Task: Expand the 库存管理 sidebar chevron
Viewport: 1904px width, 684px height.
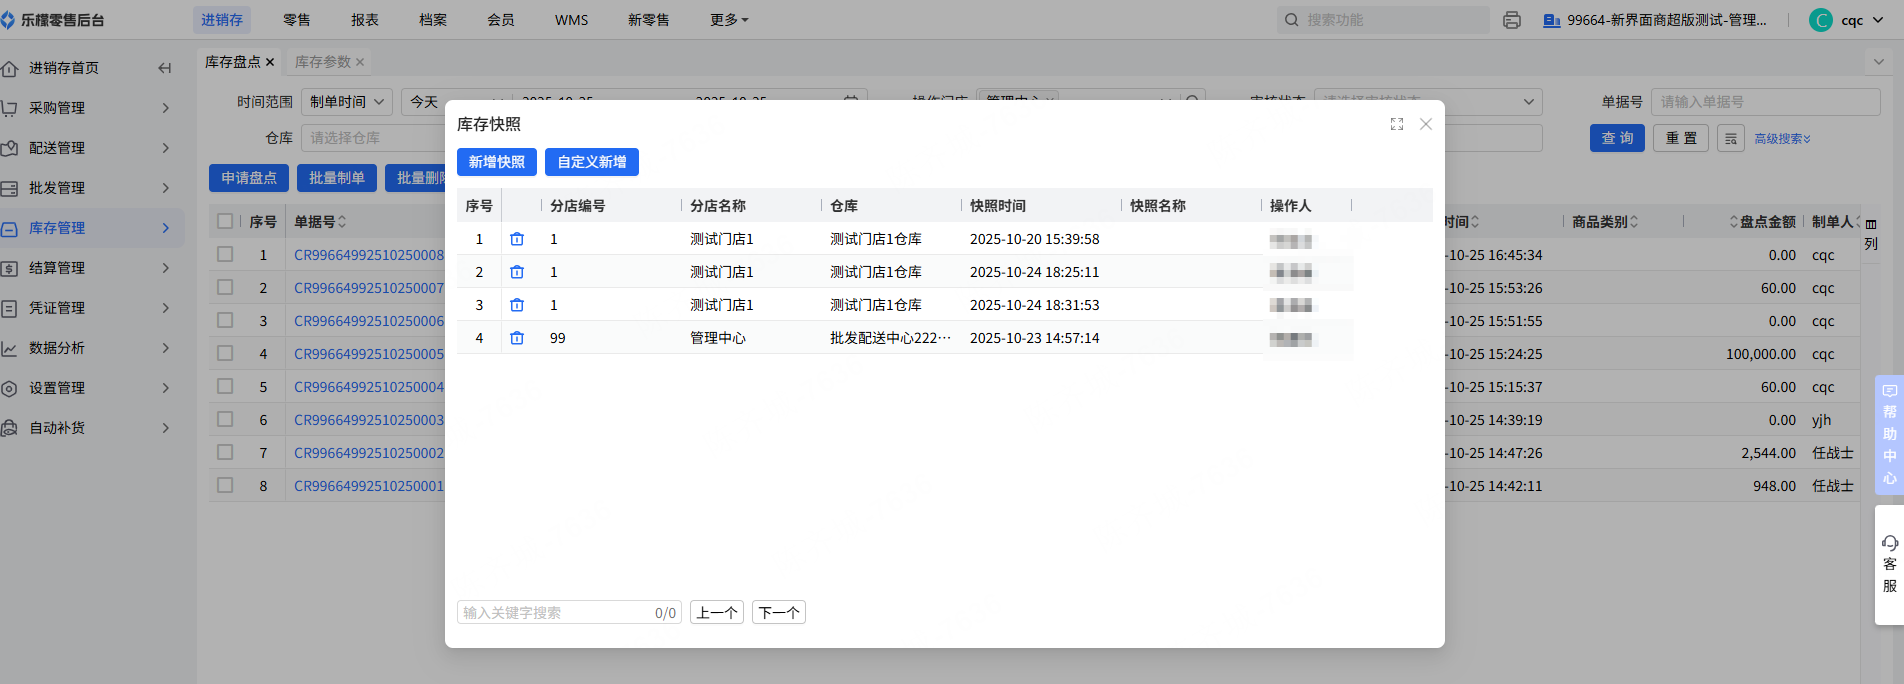Action: [166, 228]
